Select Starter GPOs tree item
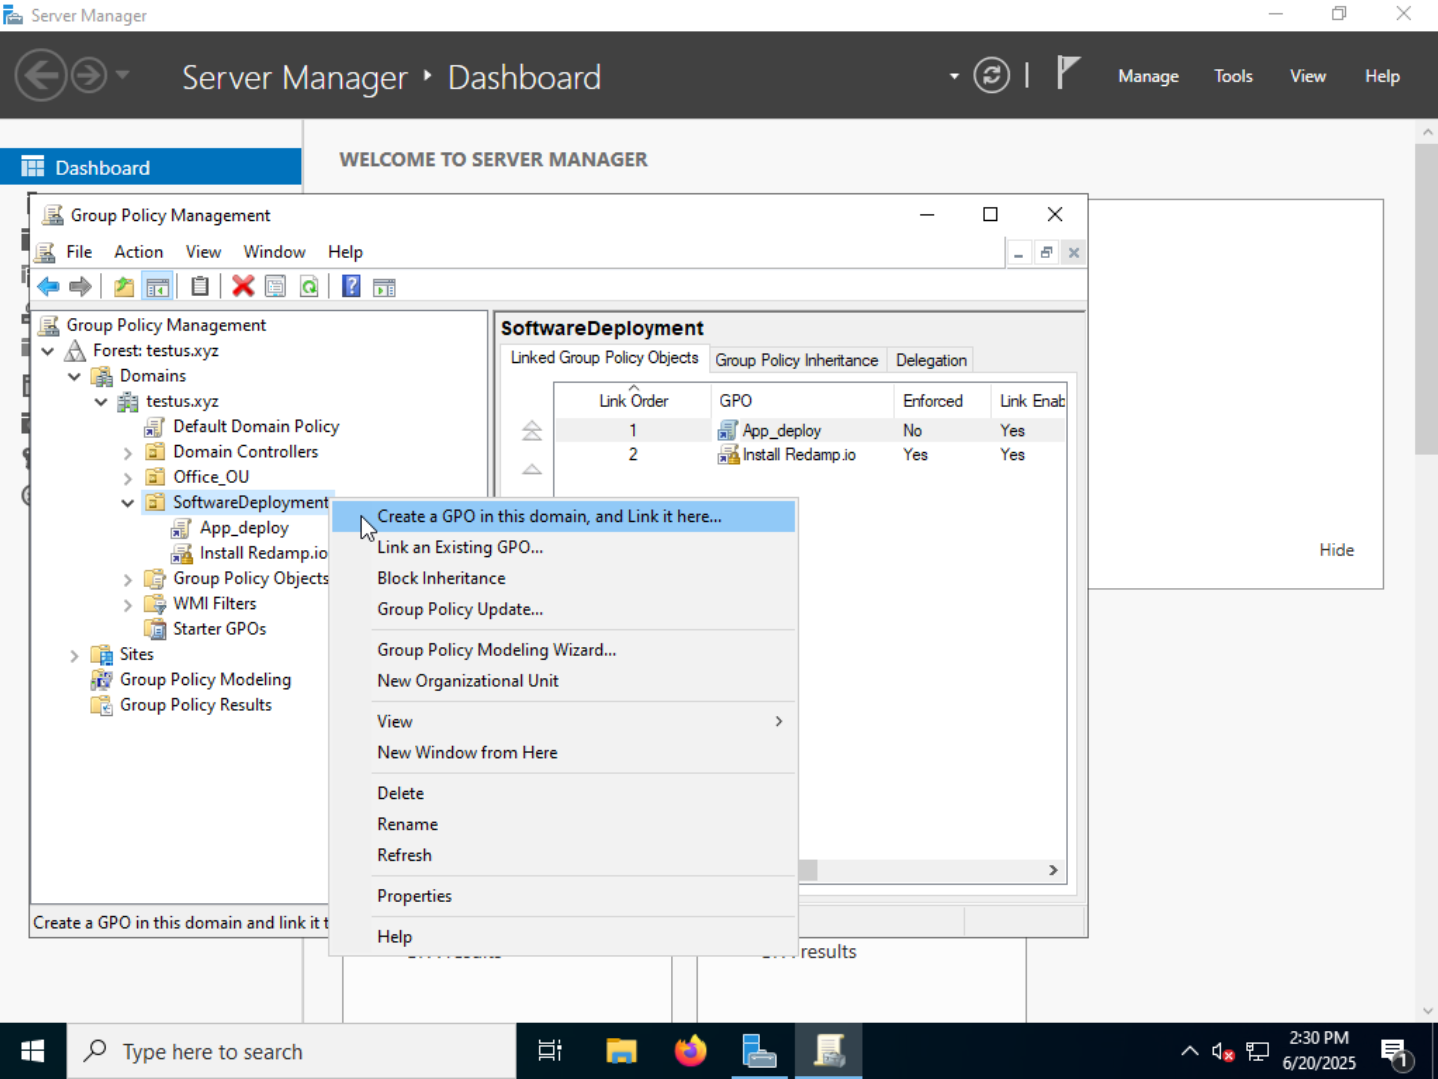The image size is (1438, 1079). 219,629
